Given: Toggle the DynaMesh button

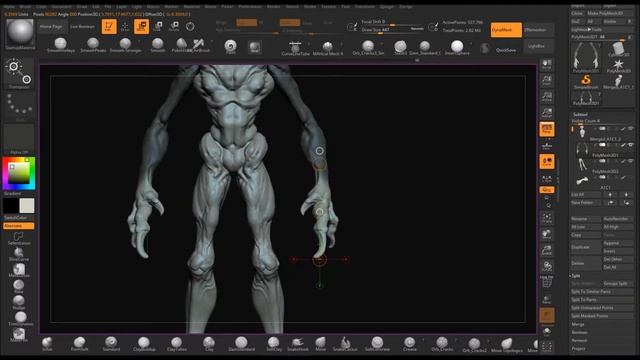Looking at the screenshot, I should (x=506, y=30).
